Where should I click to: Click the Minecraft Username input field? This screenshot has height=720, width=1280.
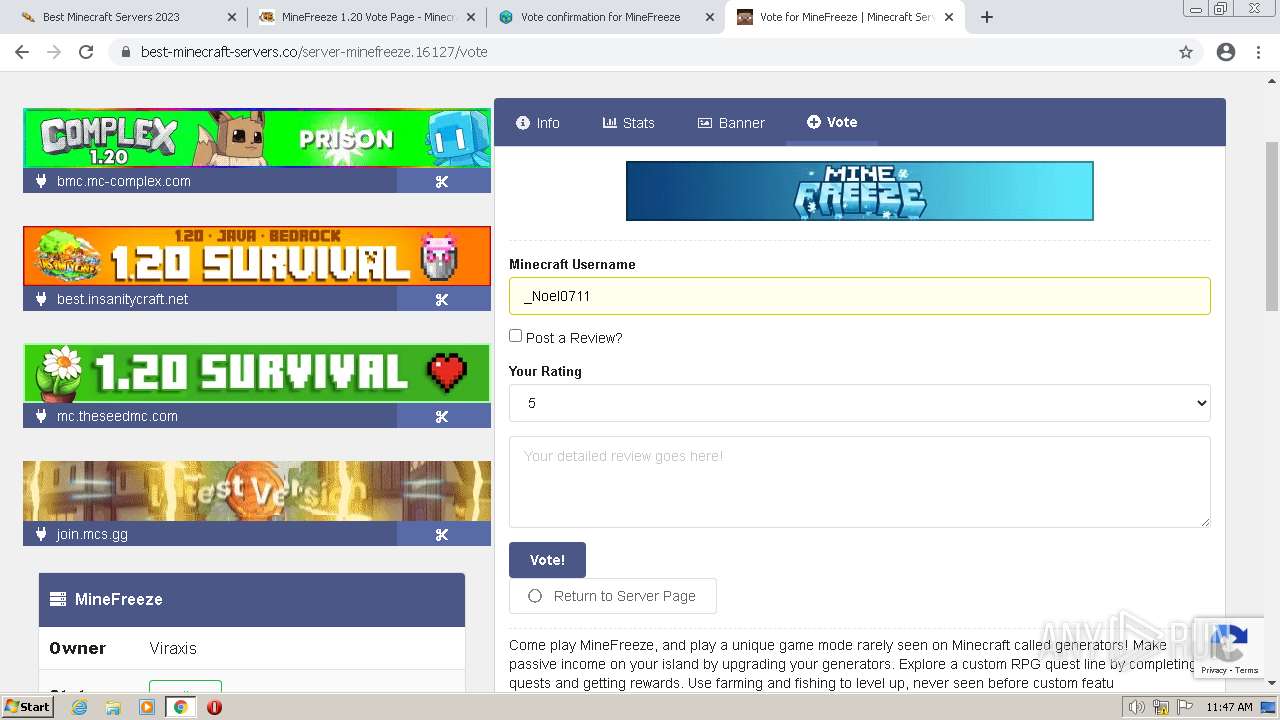(x=860, y=296)
